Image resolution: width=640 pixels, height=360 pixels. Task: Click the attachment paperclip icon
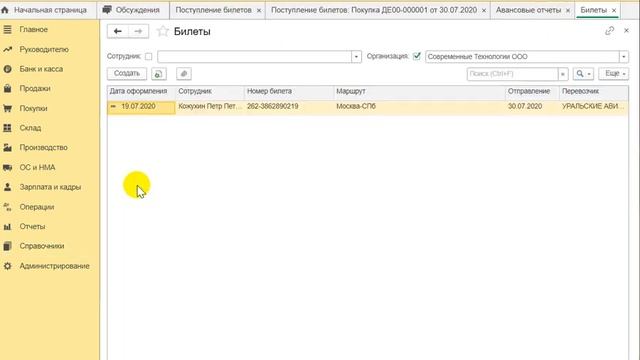click(x=184, y=74)
